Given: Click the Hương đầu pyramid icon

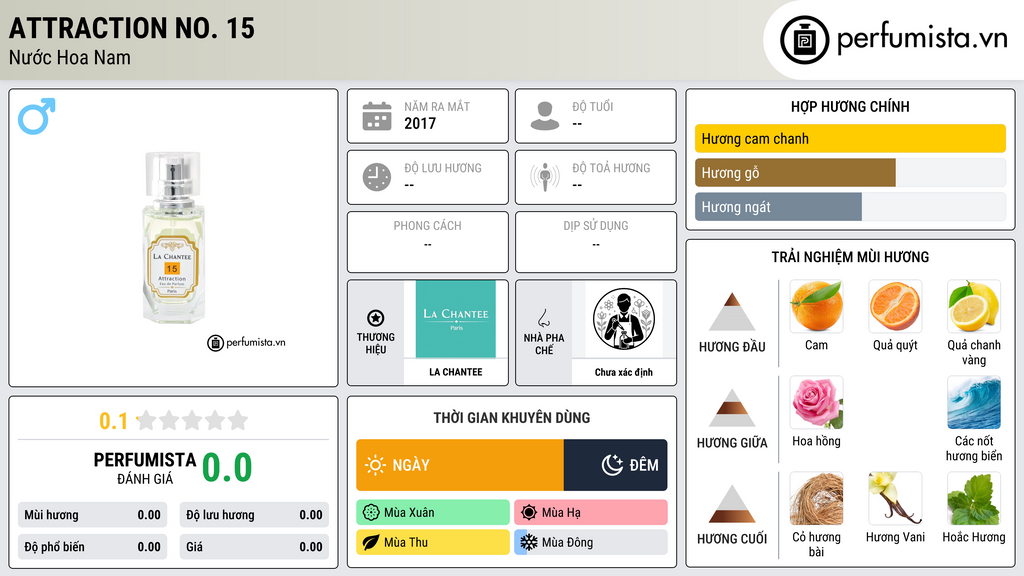Looking at the screenshot, I should coord(732,312).
